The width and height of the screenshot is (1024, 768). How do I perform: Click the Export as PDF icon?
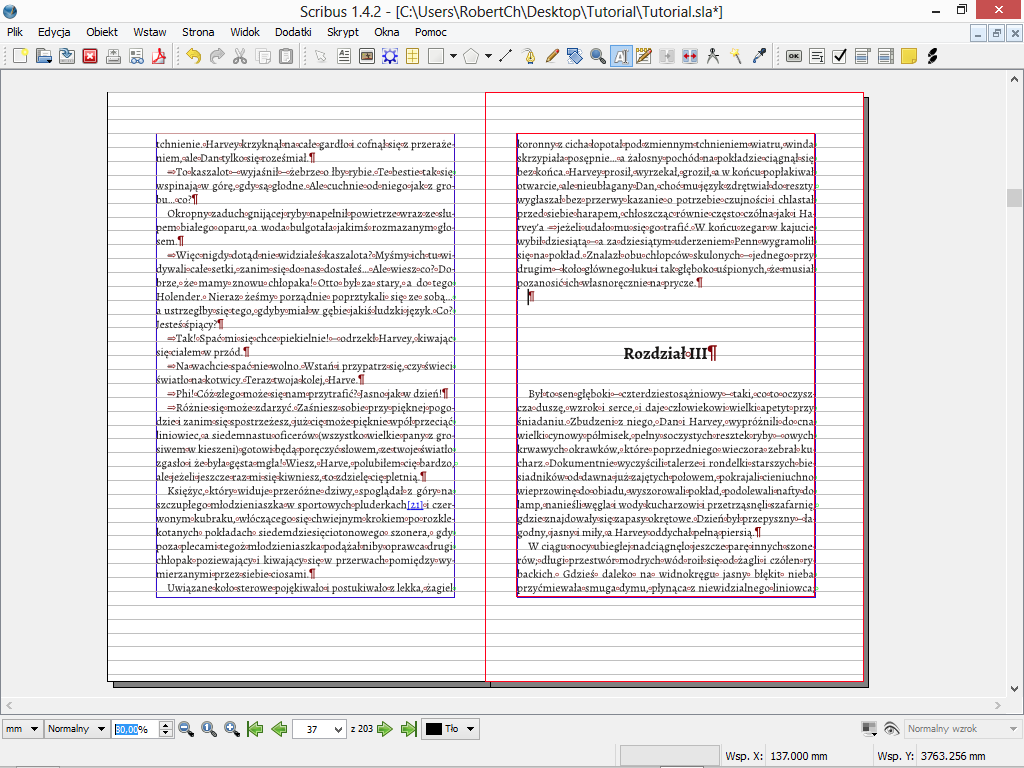point(158,56)
